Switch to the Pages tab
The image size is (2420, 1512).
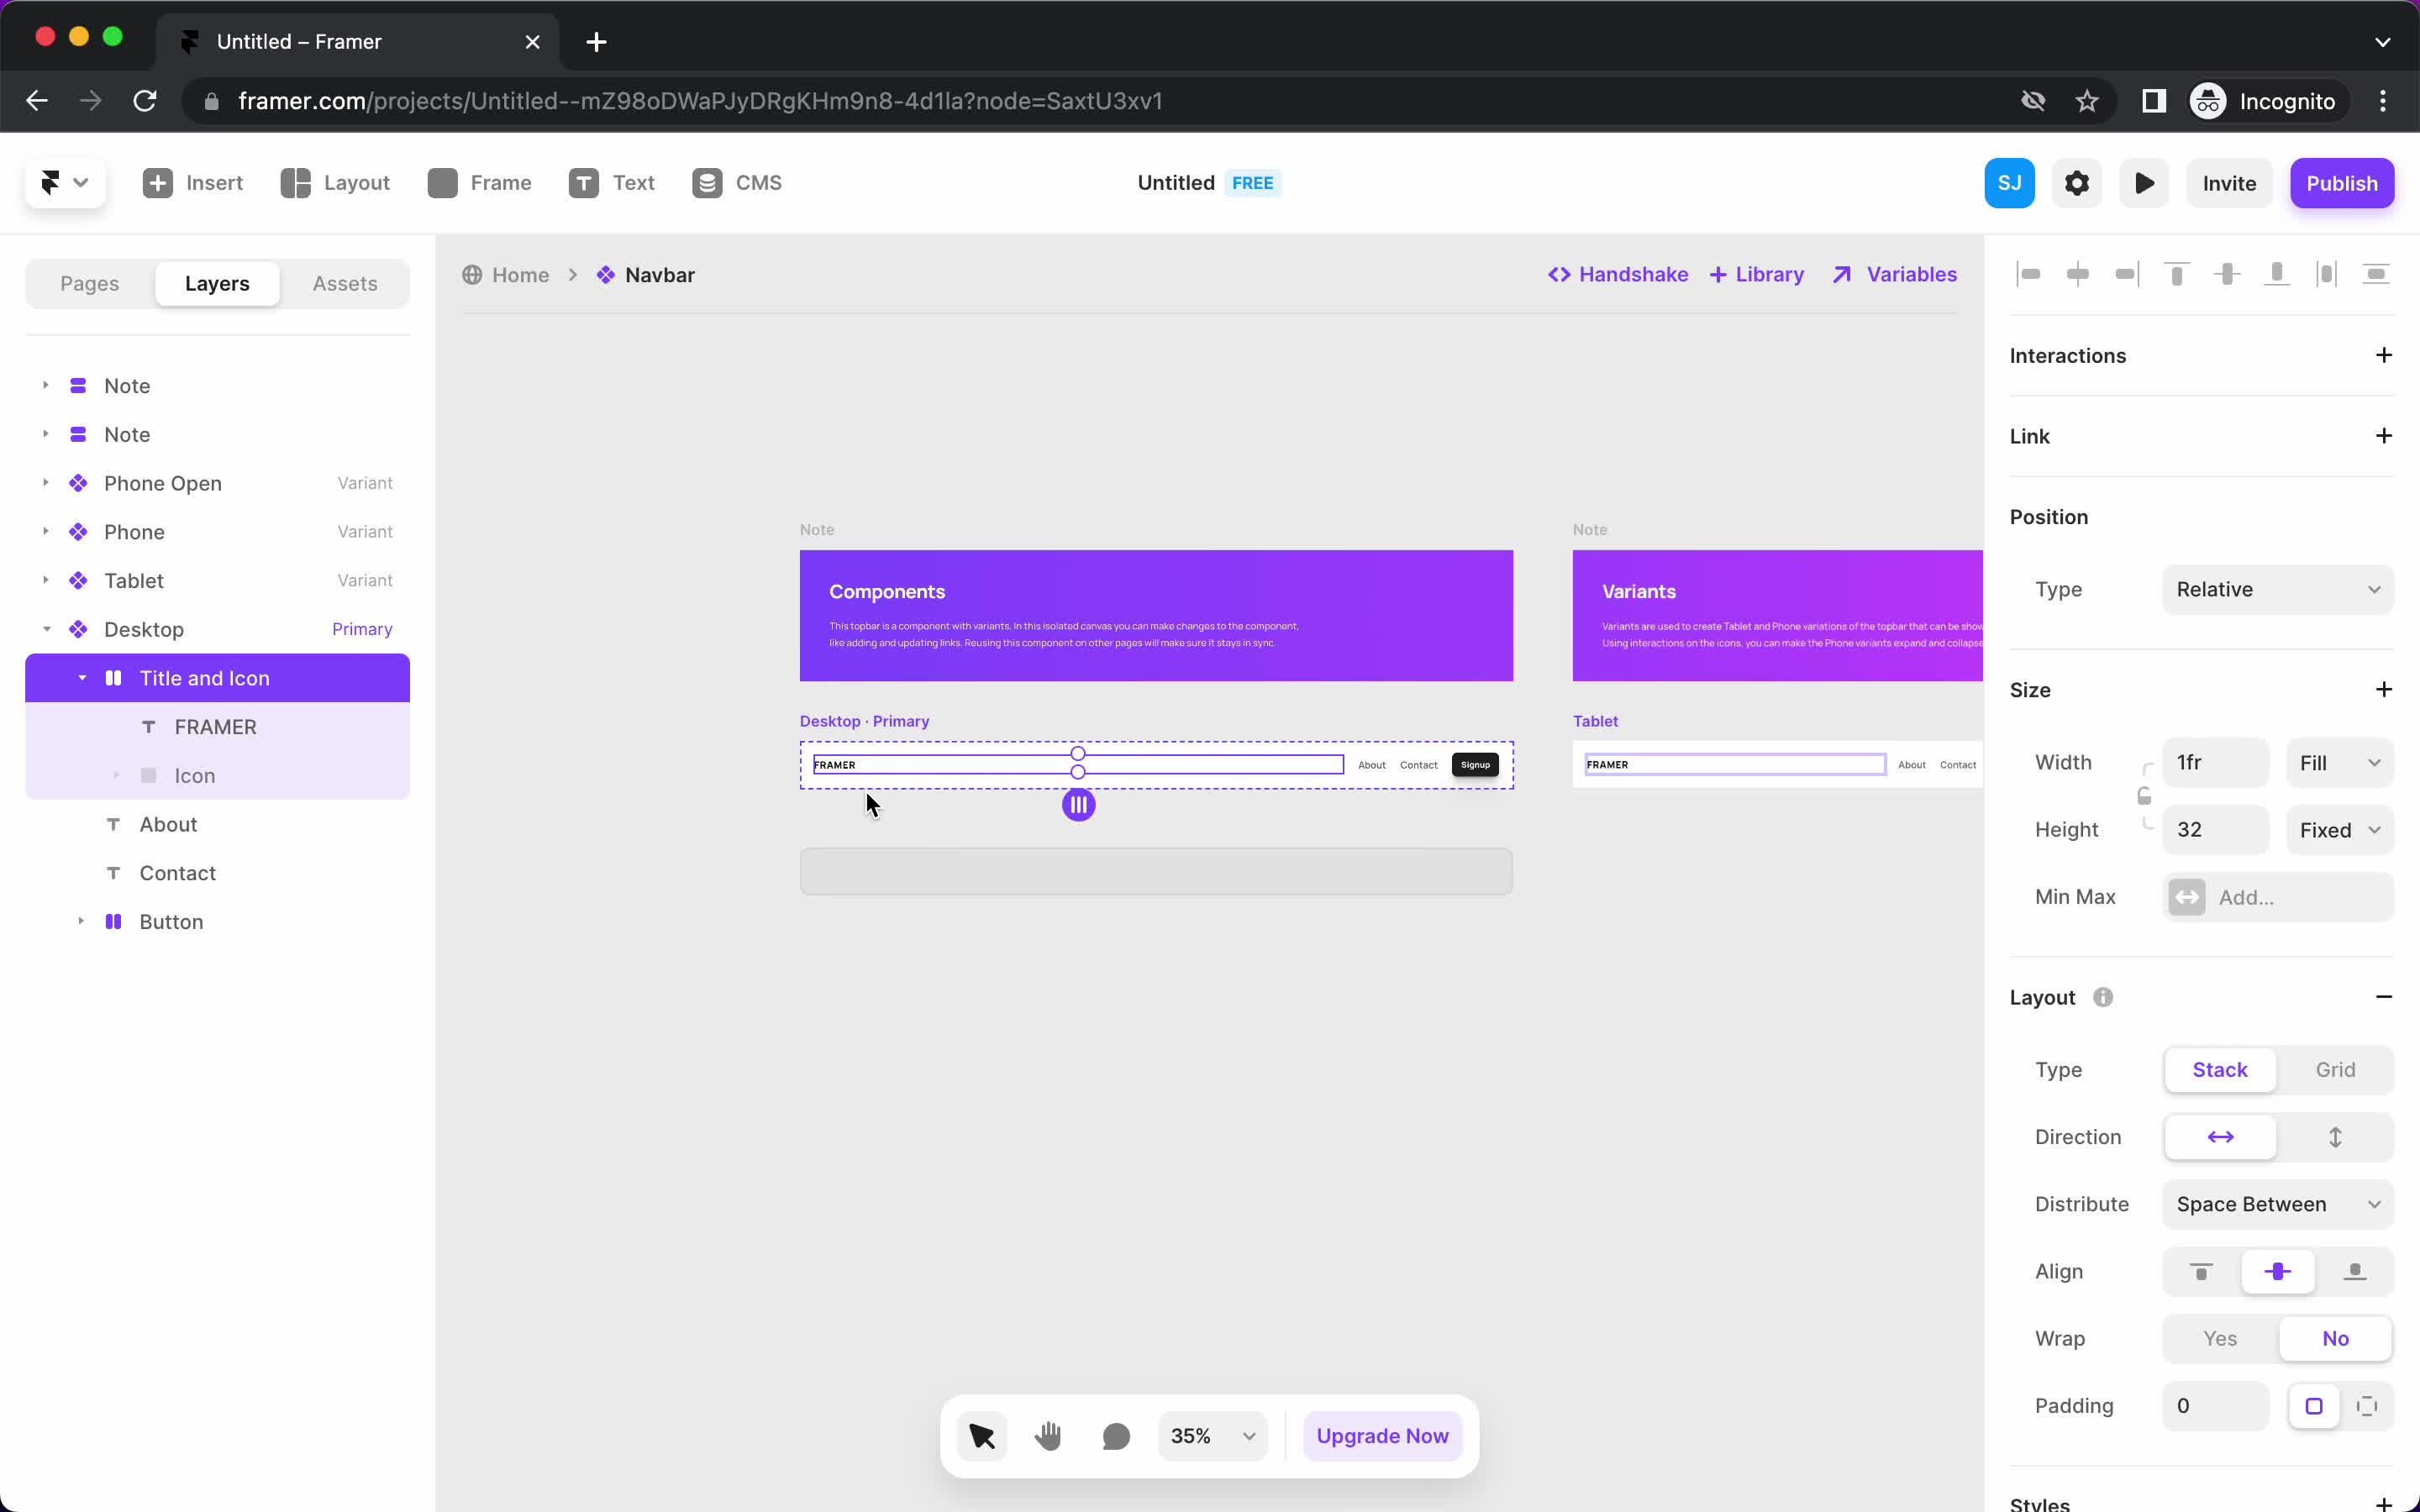click(x=89, y=282)
